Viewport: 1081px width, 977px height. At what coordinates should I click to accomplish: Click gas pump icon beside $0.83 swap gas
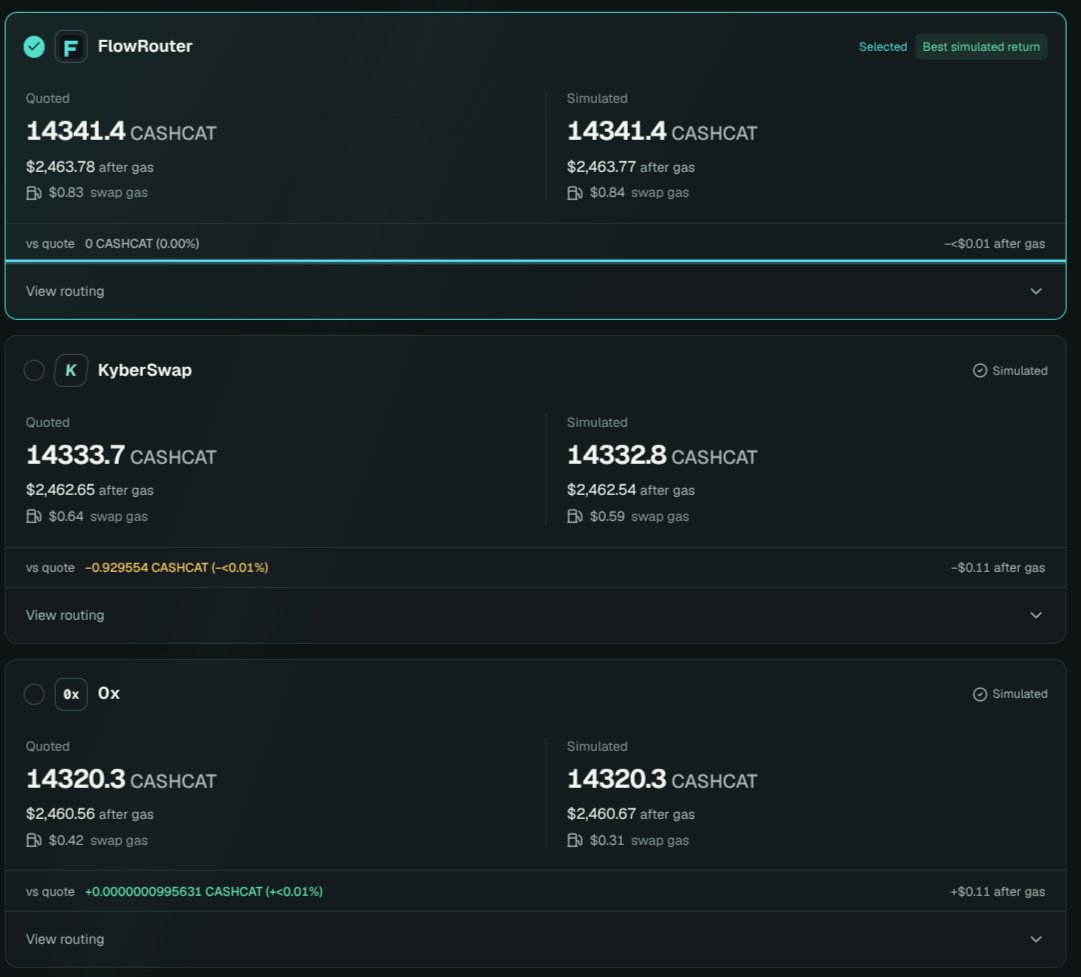pyautogui.click(x=34, y=193)
